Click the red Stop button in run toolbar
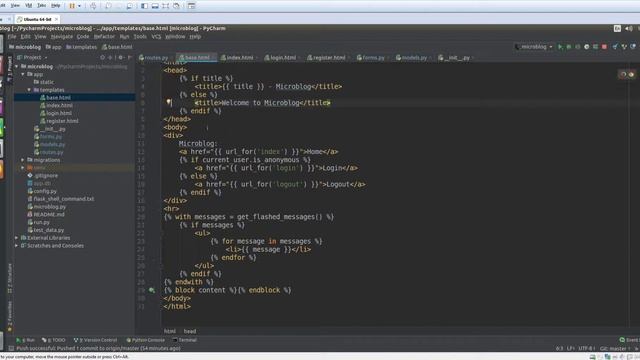 (604, 47)
